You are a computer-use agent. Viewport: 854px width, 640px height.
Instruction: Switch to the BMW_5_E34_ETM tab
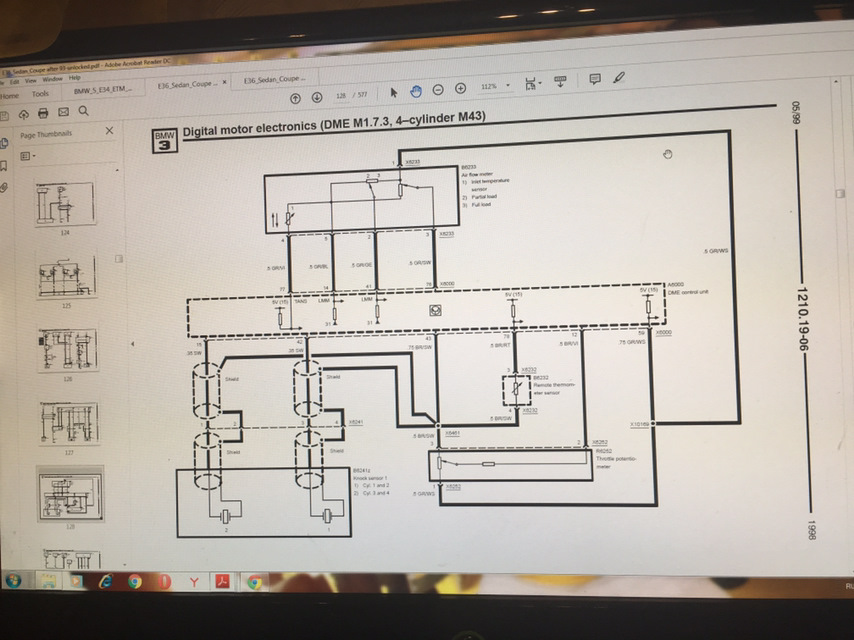click(x=103, y=89)
